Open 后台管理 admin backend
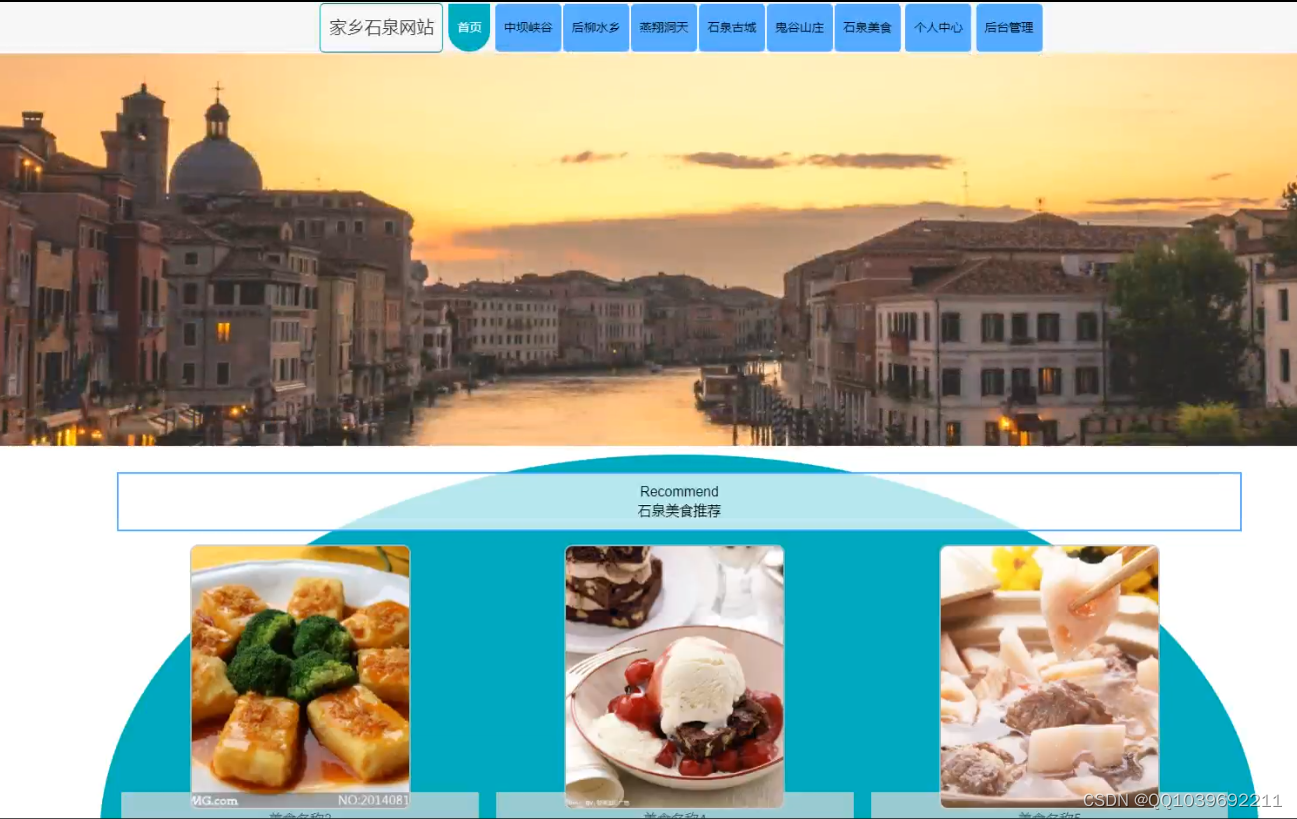The image size is (1297, 819). [x=1009, y=28]
